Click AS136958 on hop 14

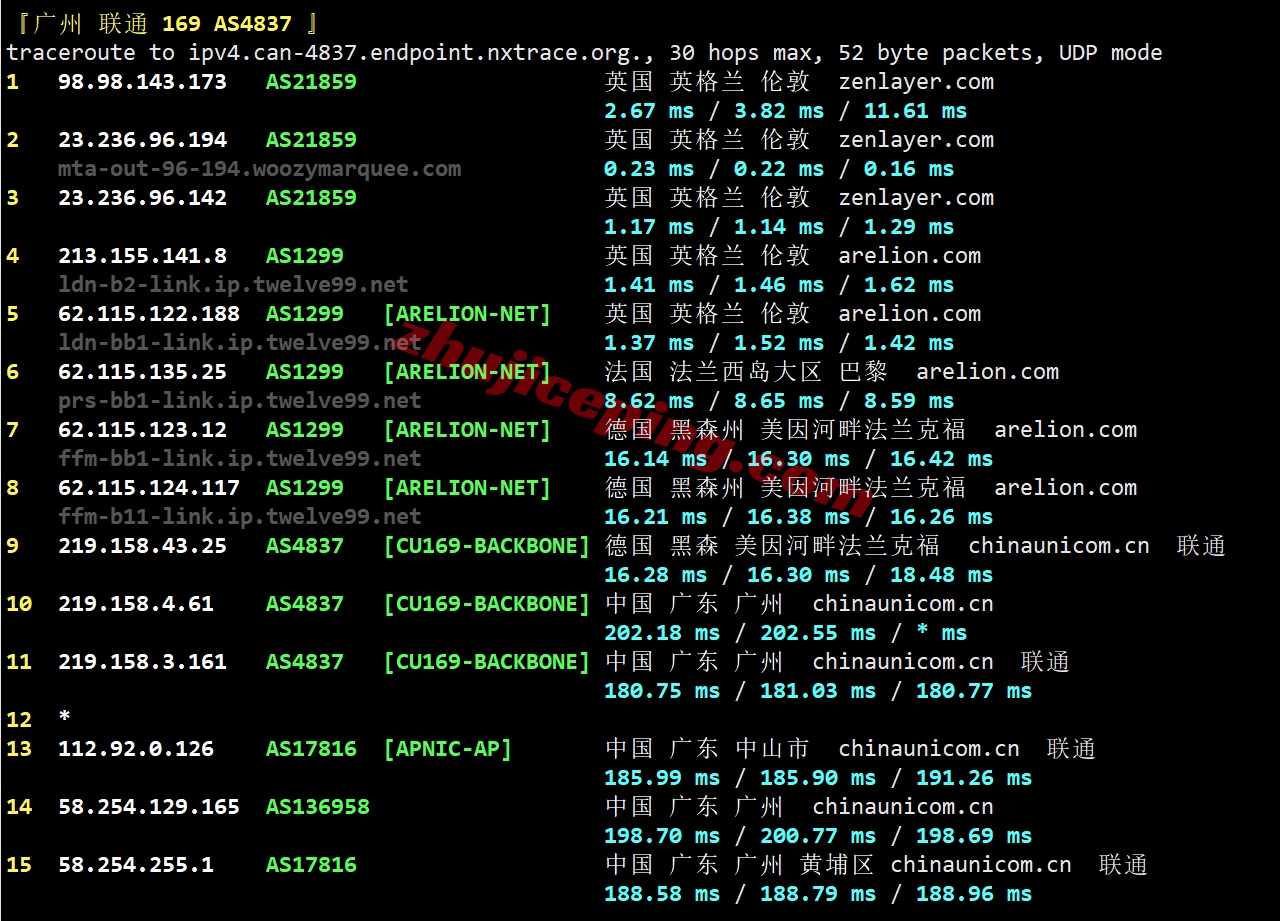[x=317, y=807]
